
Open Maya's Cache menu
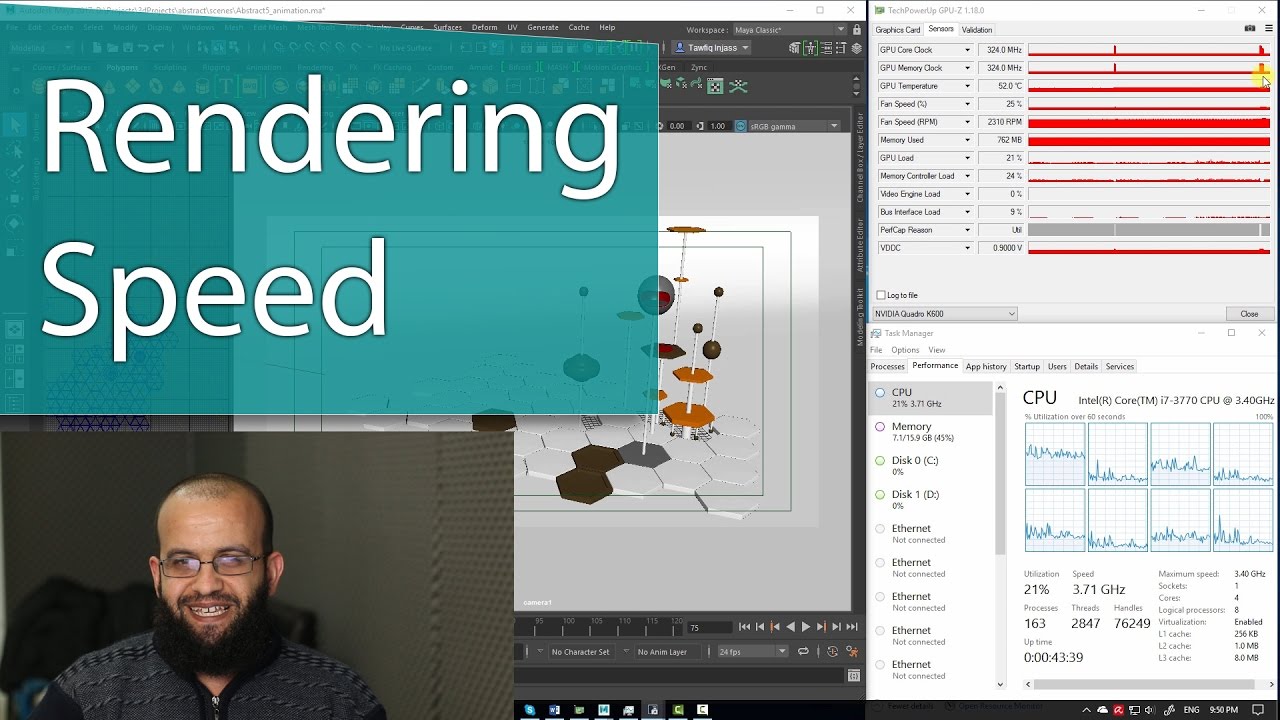click(x=579, y=27)
